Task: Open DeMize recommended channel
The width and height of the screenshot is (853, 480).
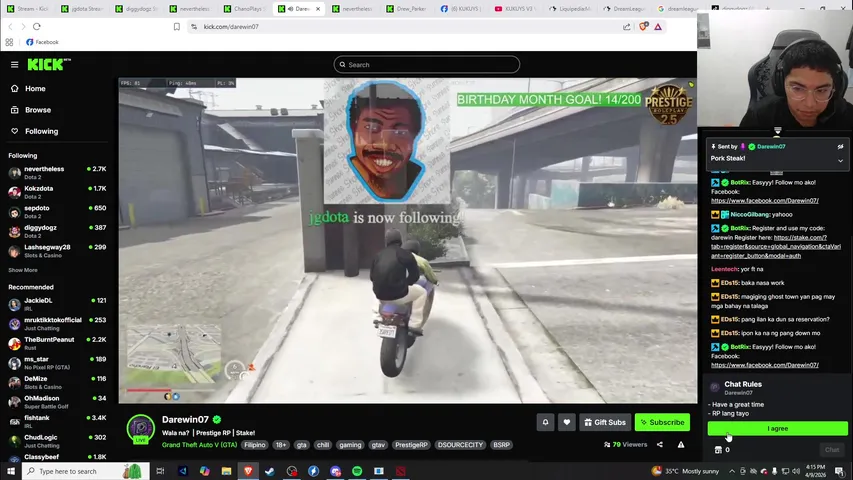Action: (57, 383)
